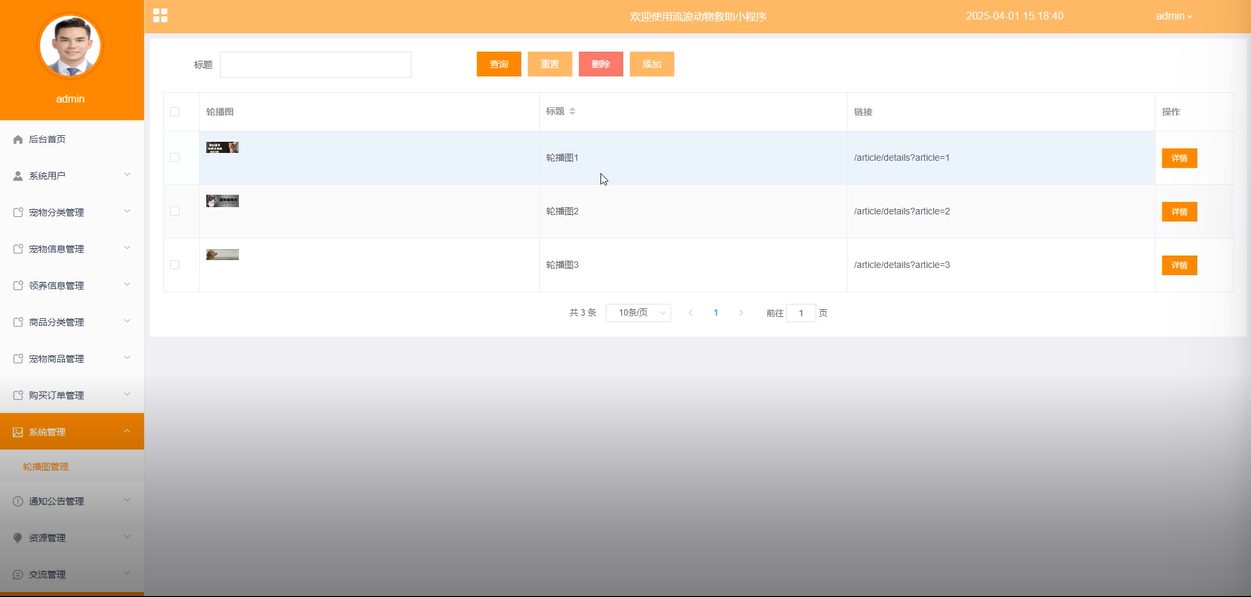This screenshot has height=597, width=1251.
Task: Expand 宠物商品管理 submenu chevron
Action: 127,358
